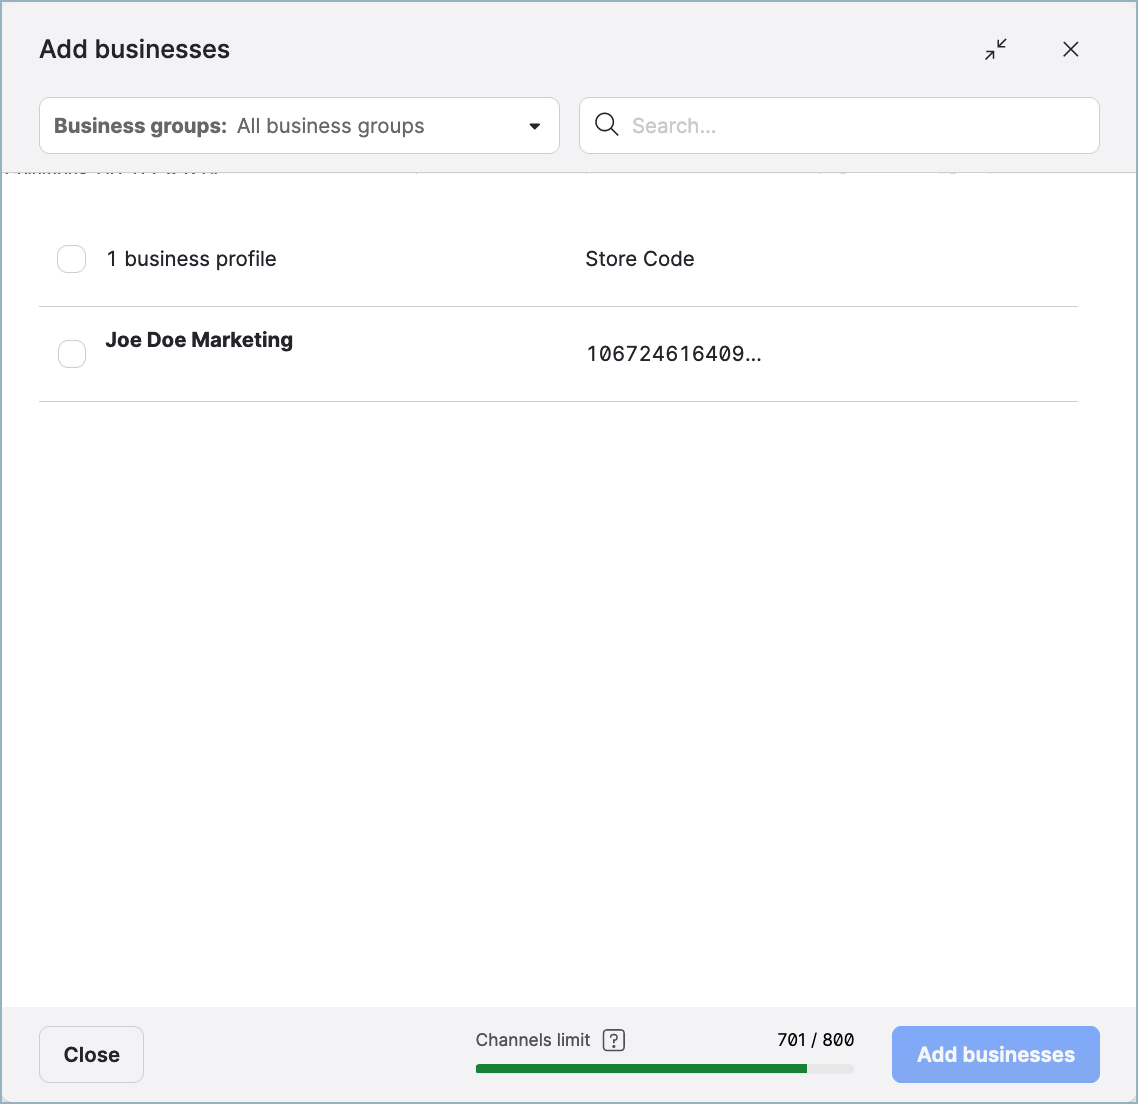Image resolution: width=1138 pixels, height=1104 pixels.
Task: Open the Business groups dropdown
Action: [x=298, y=126]
